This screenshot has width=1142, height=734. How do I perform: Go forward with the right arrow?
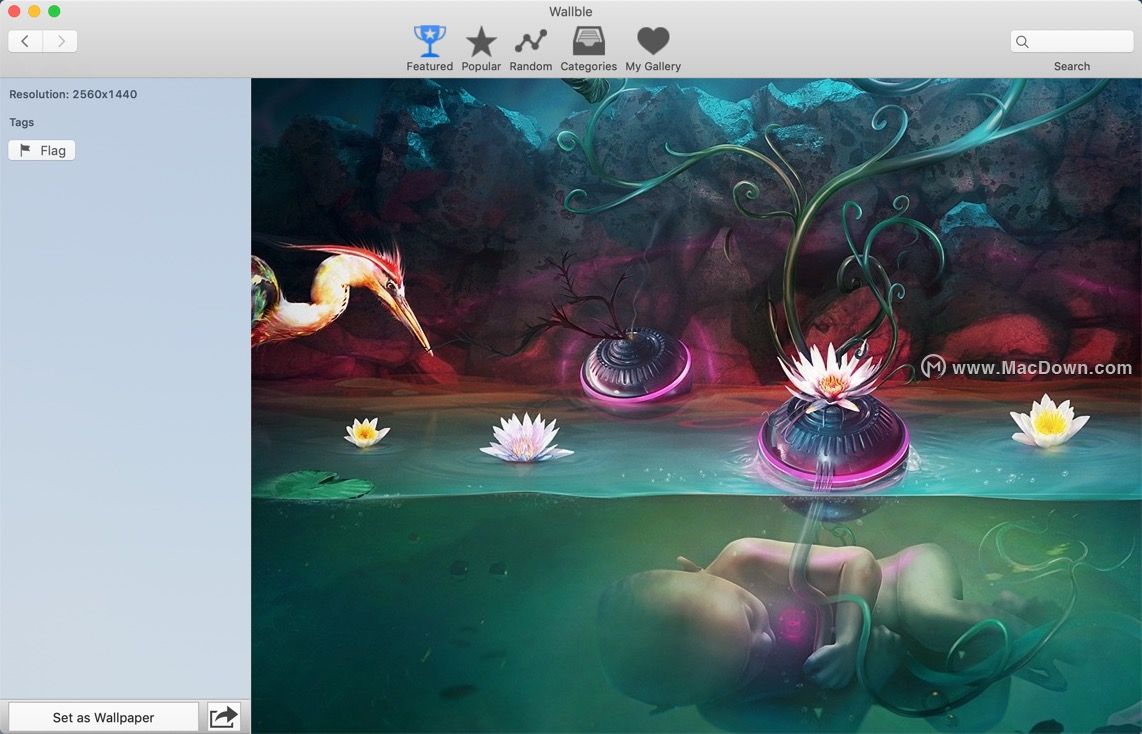(x=60, y=42)
